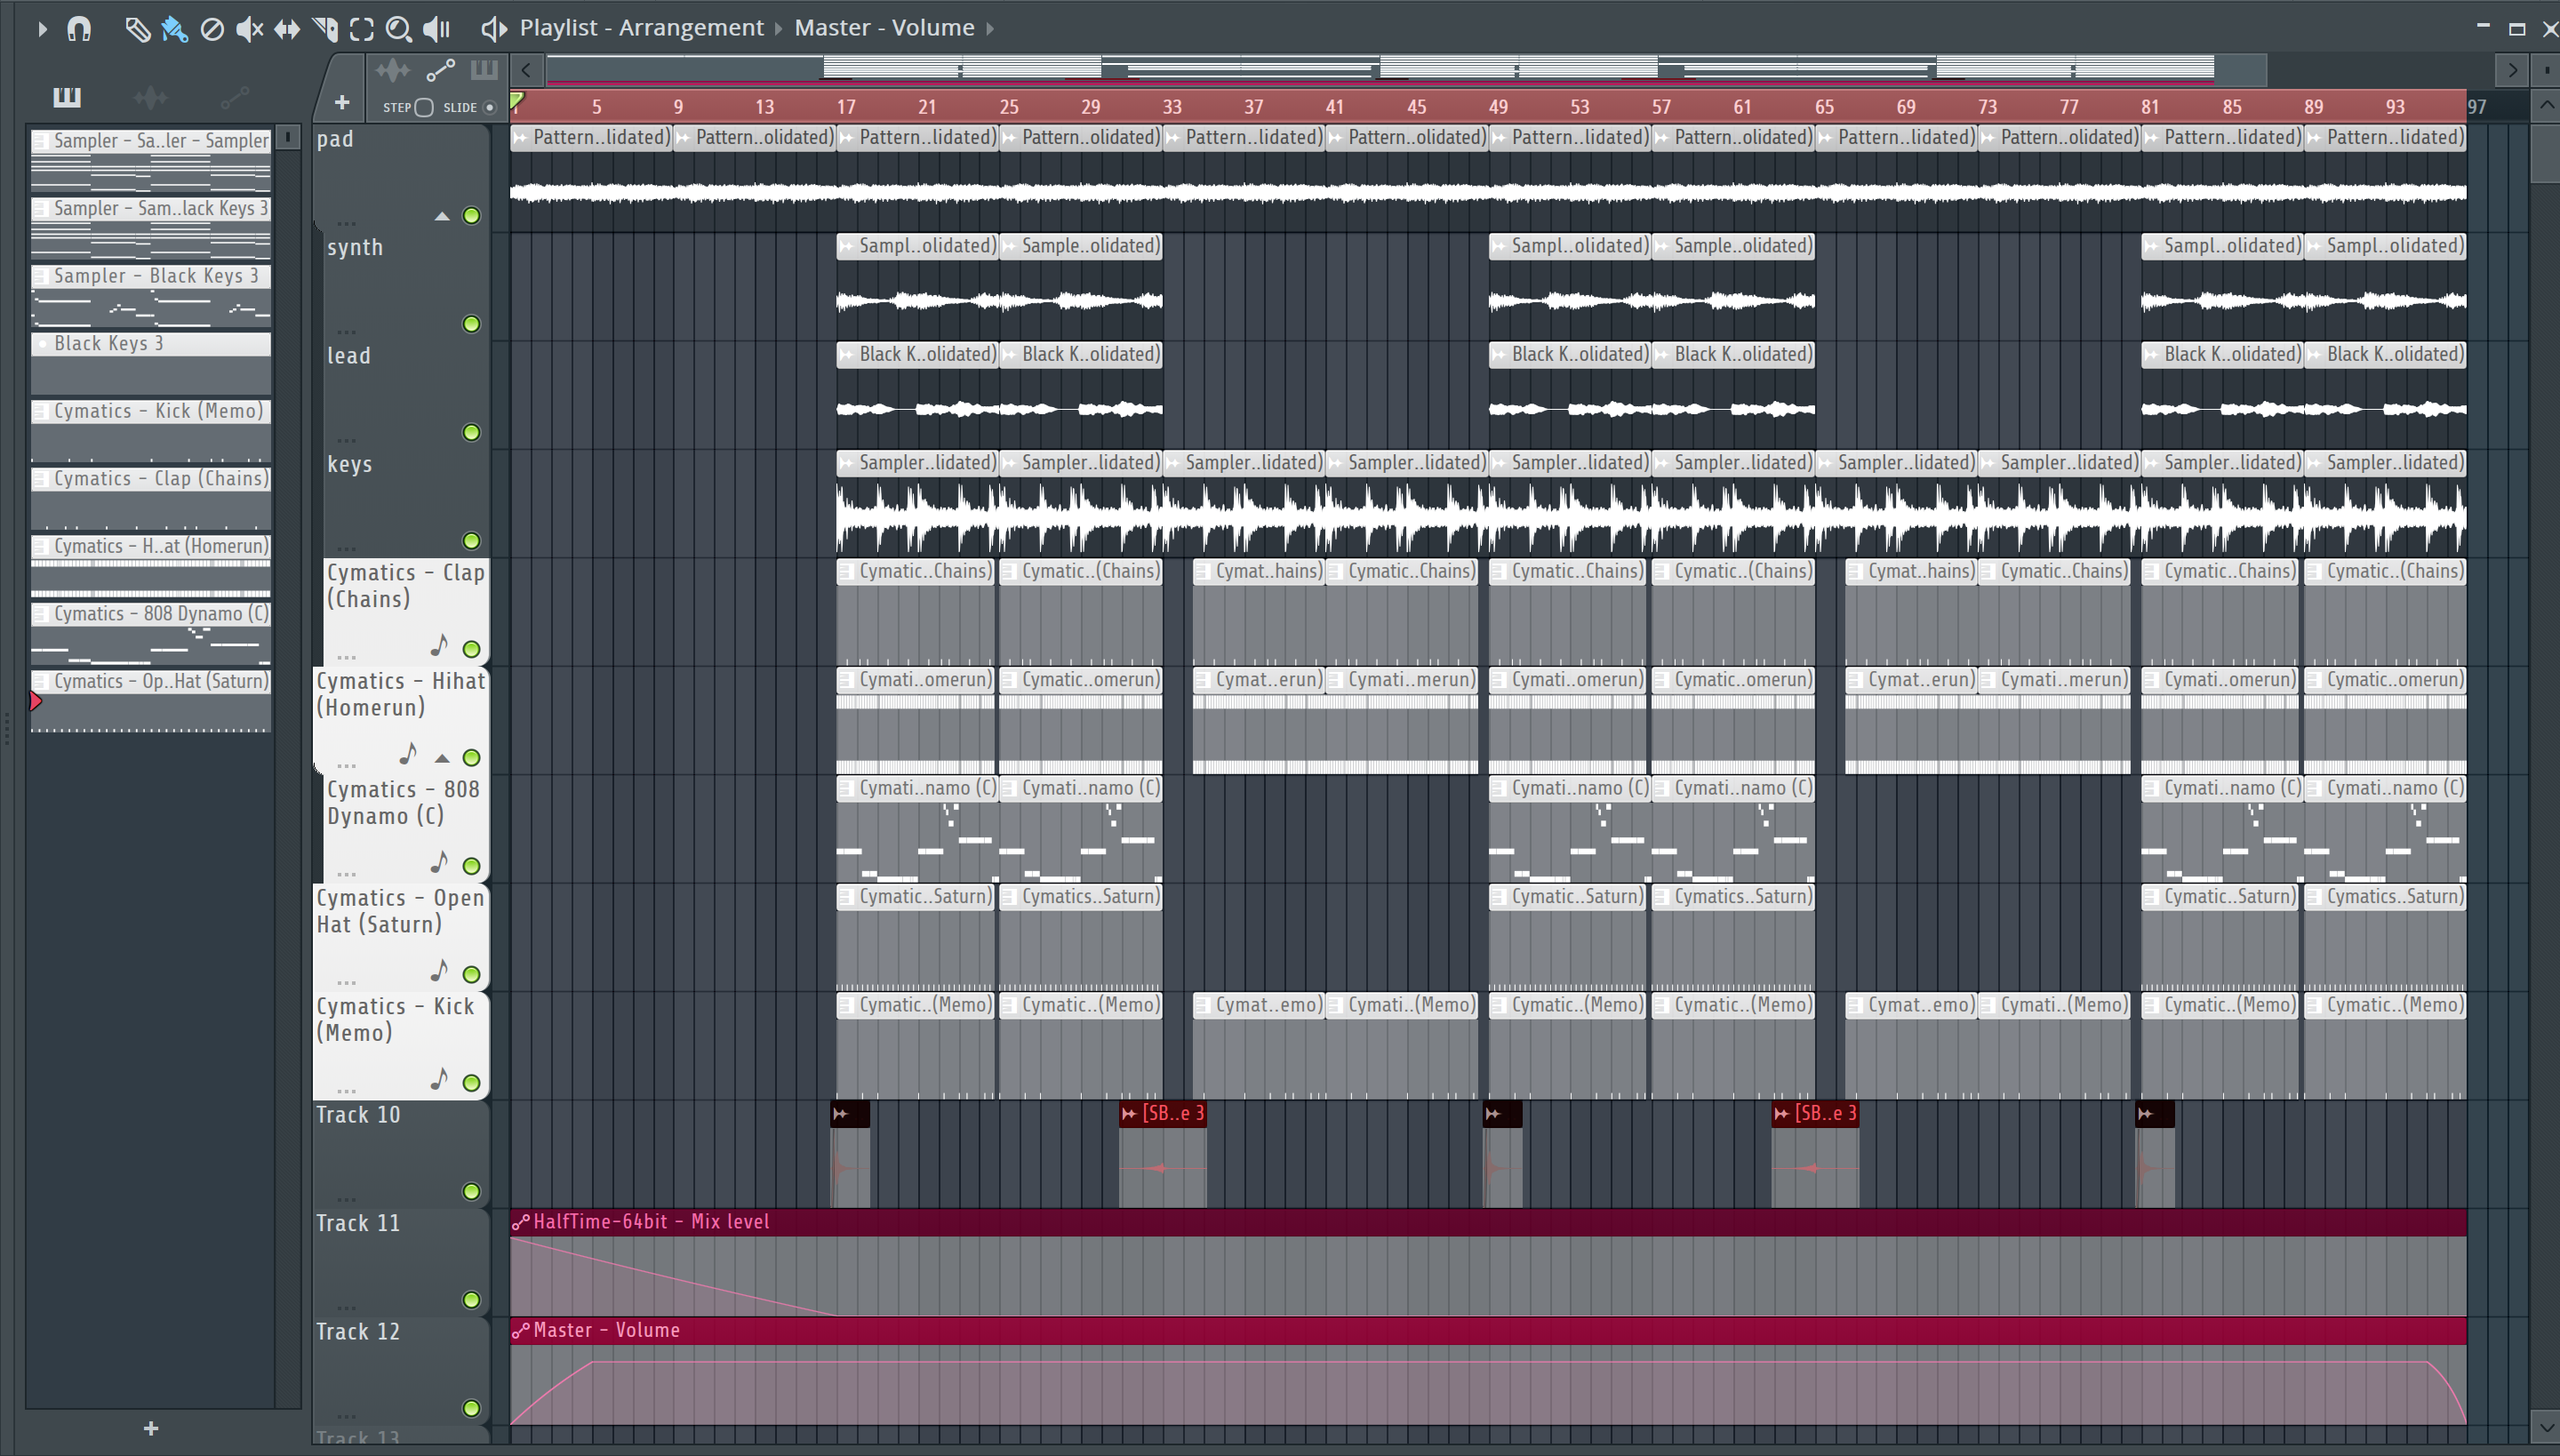Select the Delete tool
Screen dimensions: 2560x1456
coord(212,29)
